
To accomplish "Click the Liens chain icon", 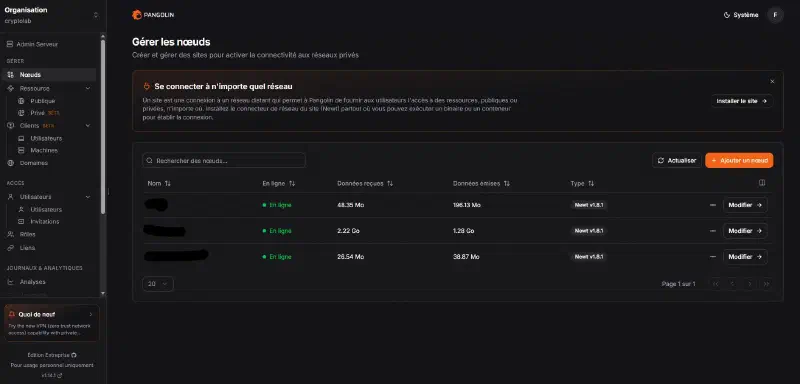I will coord(11,248).
